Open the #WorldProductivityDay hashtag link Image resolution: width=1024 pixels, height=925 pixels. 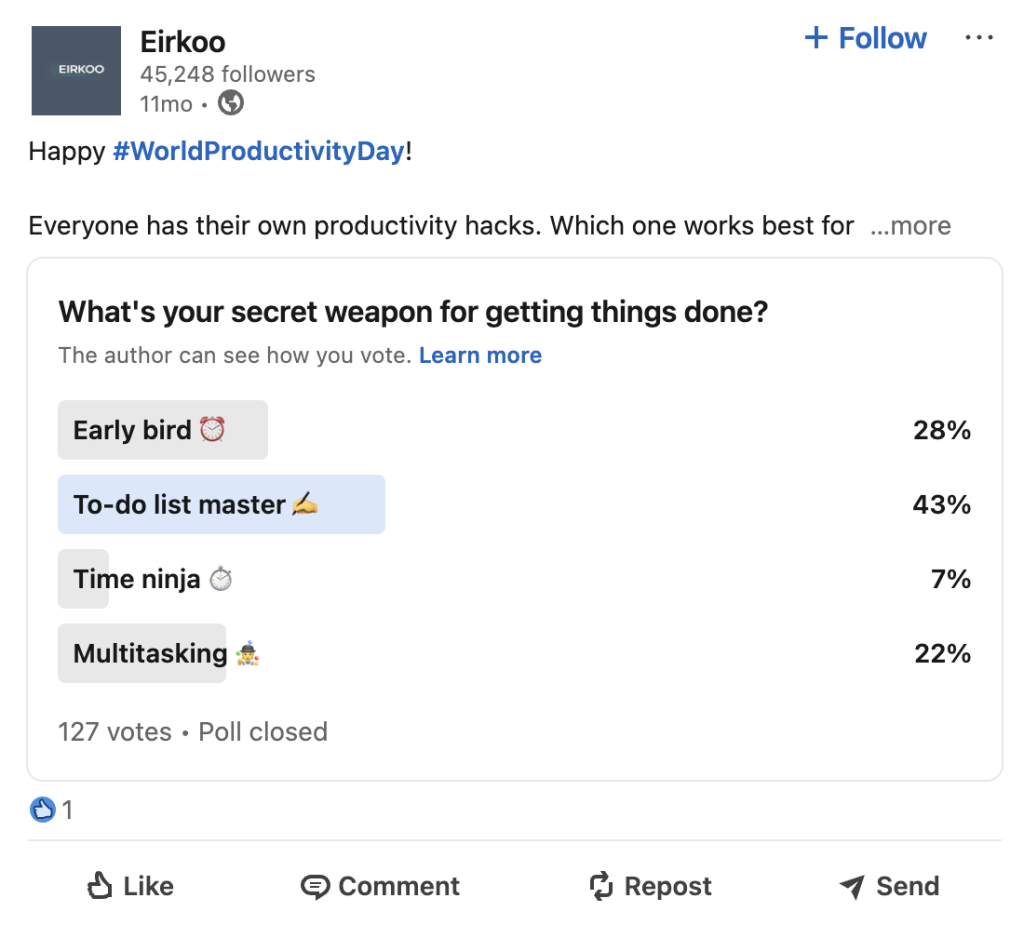[x=259, y=152]
